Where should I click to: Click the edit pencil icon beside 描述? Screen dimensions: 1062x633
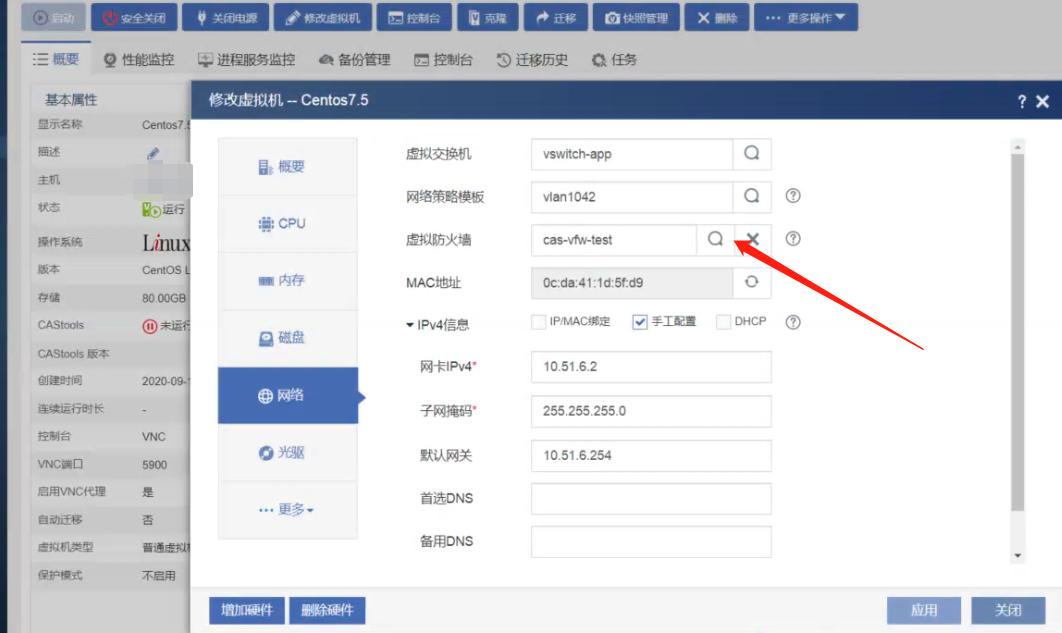[153, 153]
